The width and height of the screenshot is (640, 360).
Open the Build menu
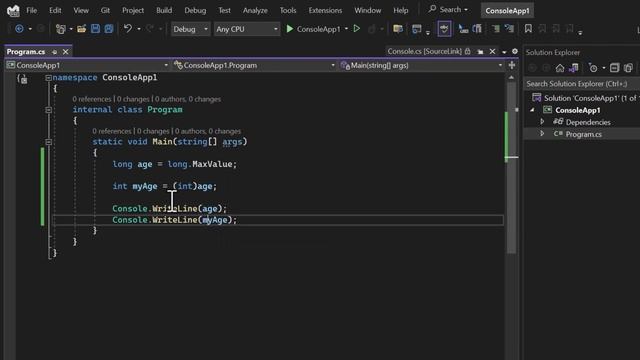[x=164, y=11]
